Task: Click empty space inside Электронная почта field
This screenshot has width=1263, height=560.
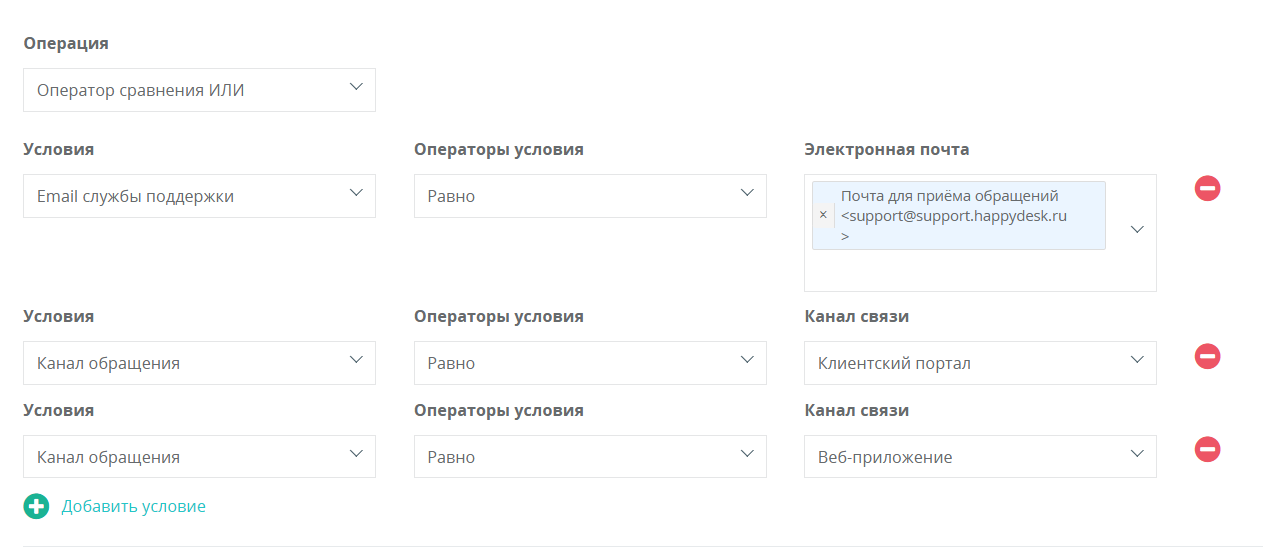Action: click(x=960, y=270)
